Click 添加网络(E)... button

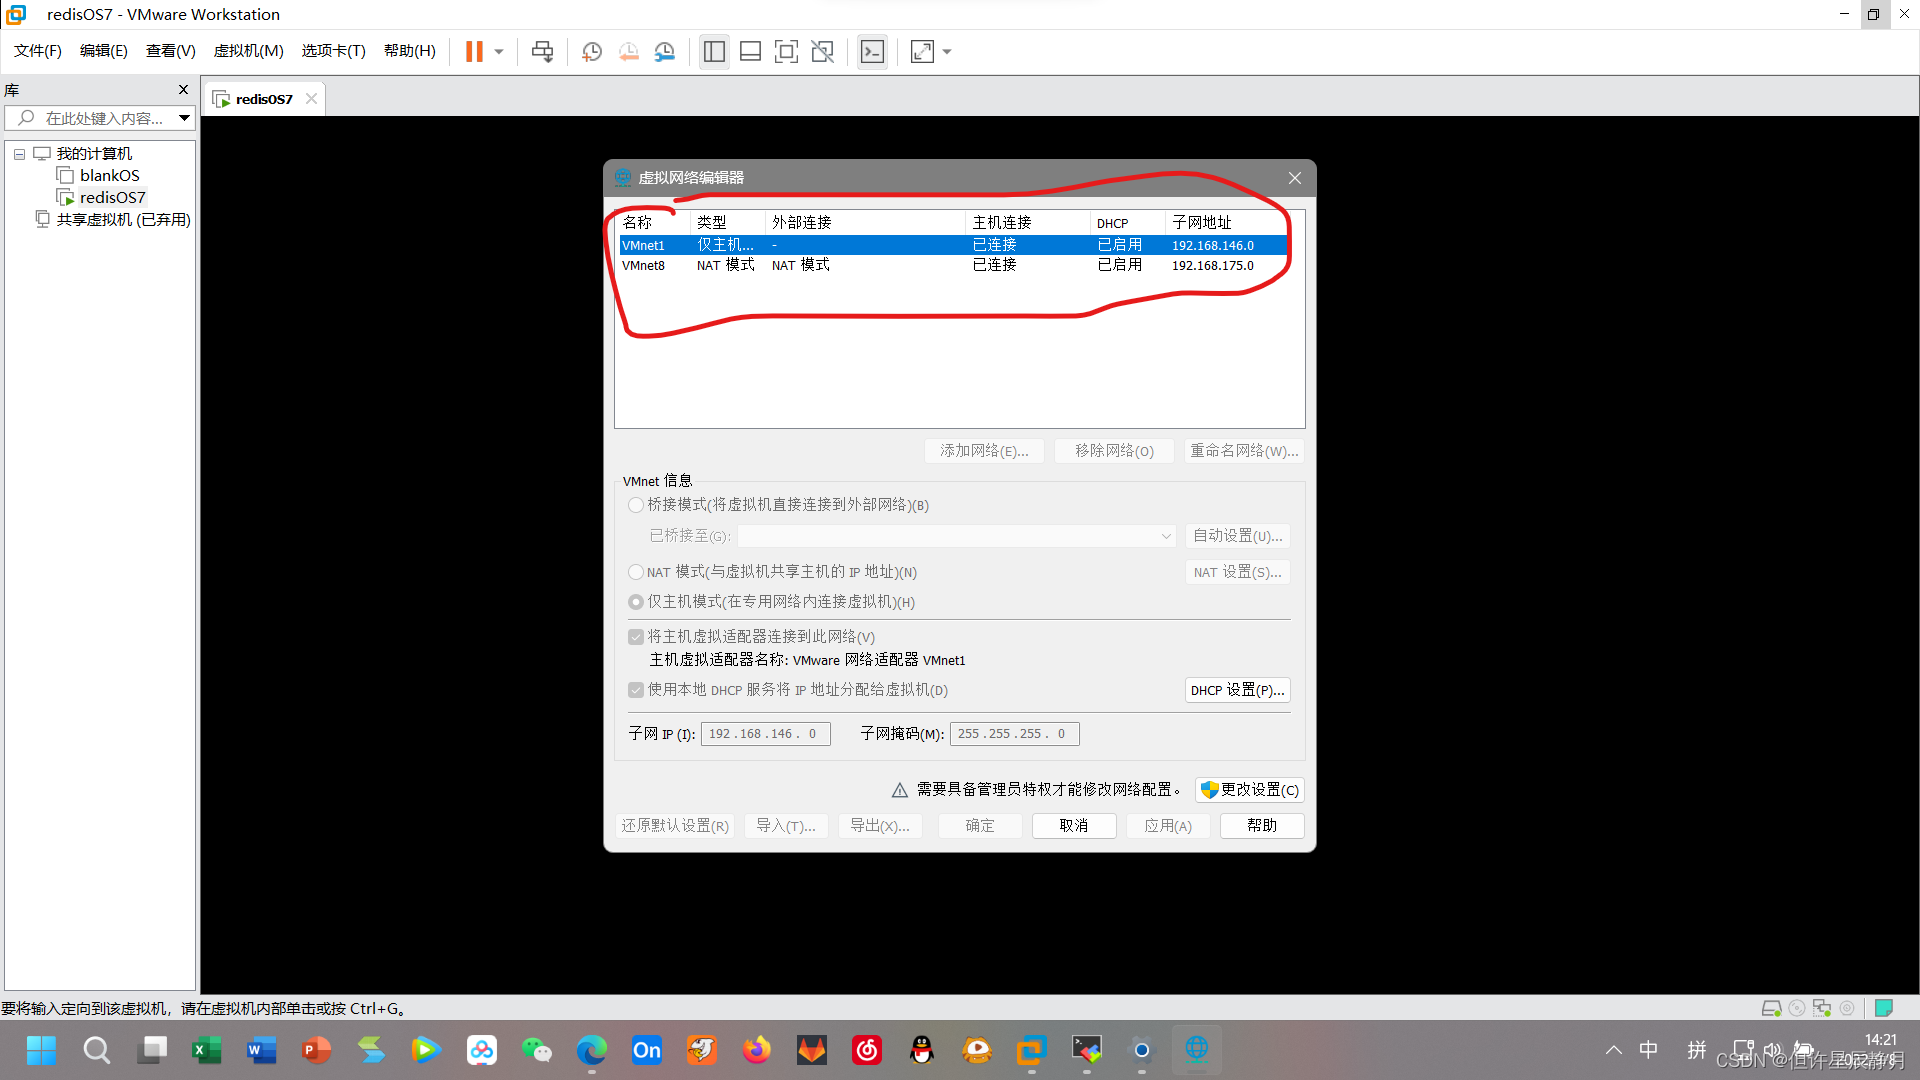tap(984, 451)
